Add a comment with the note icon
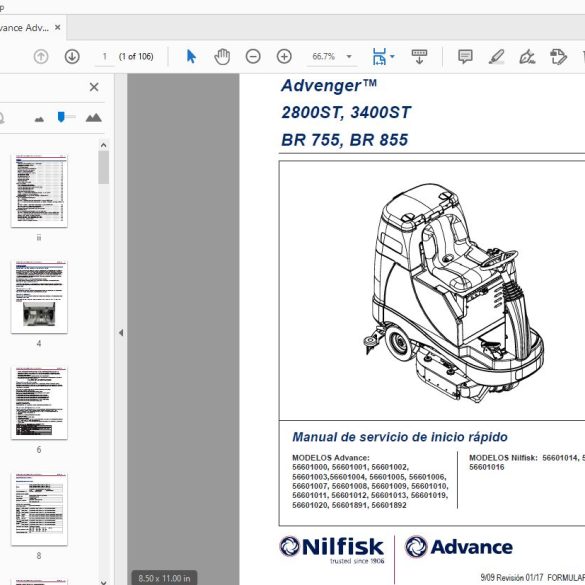Image resolution: width=585 pixels, height=585 pixels. [x=465, y=57]
